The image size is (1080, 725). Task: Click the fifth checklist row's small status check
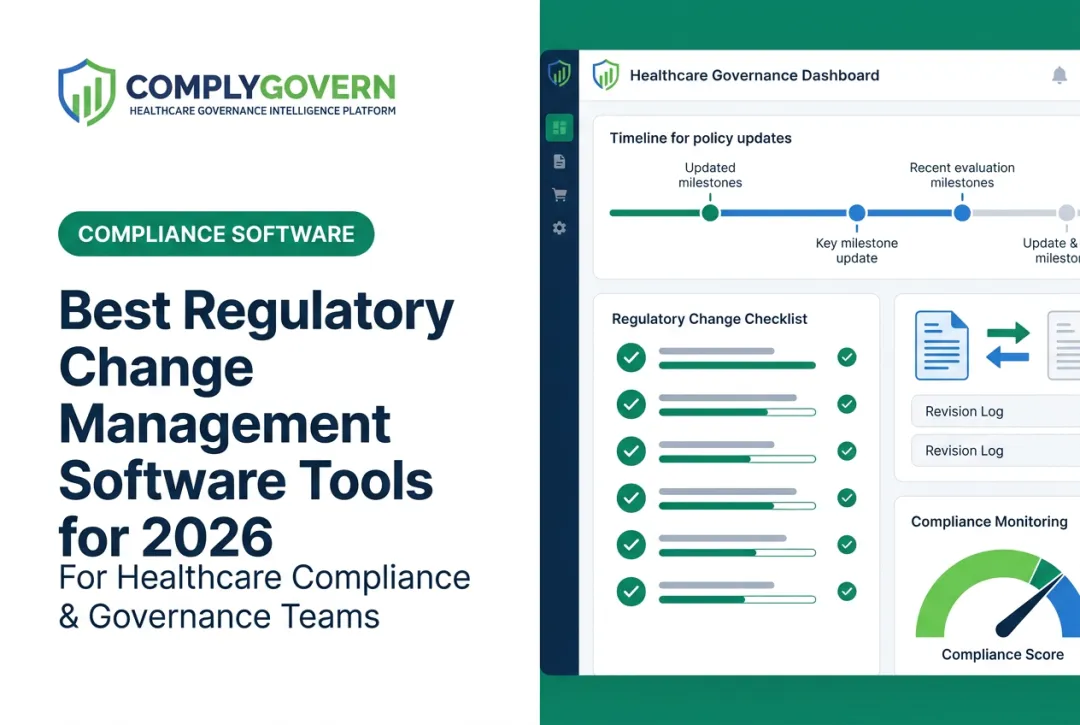(847, 545)
